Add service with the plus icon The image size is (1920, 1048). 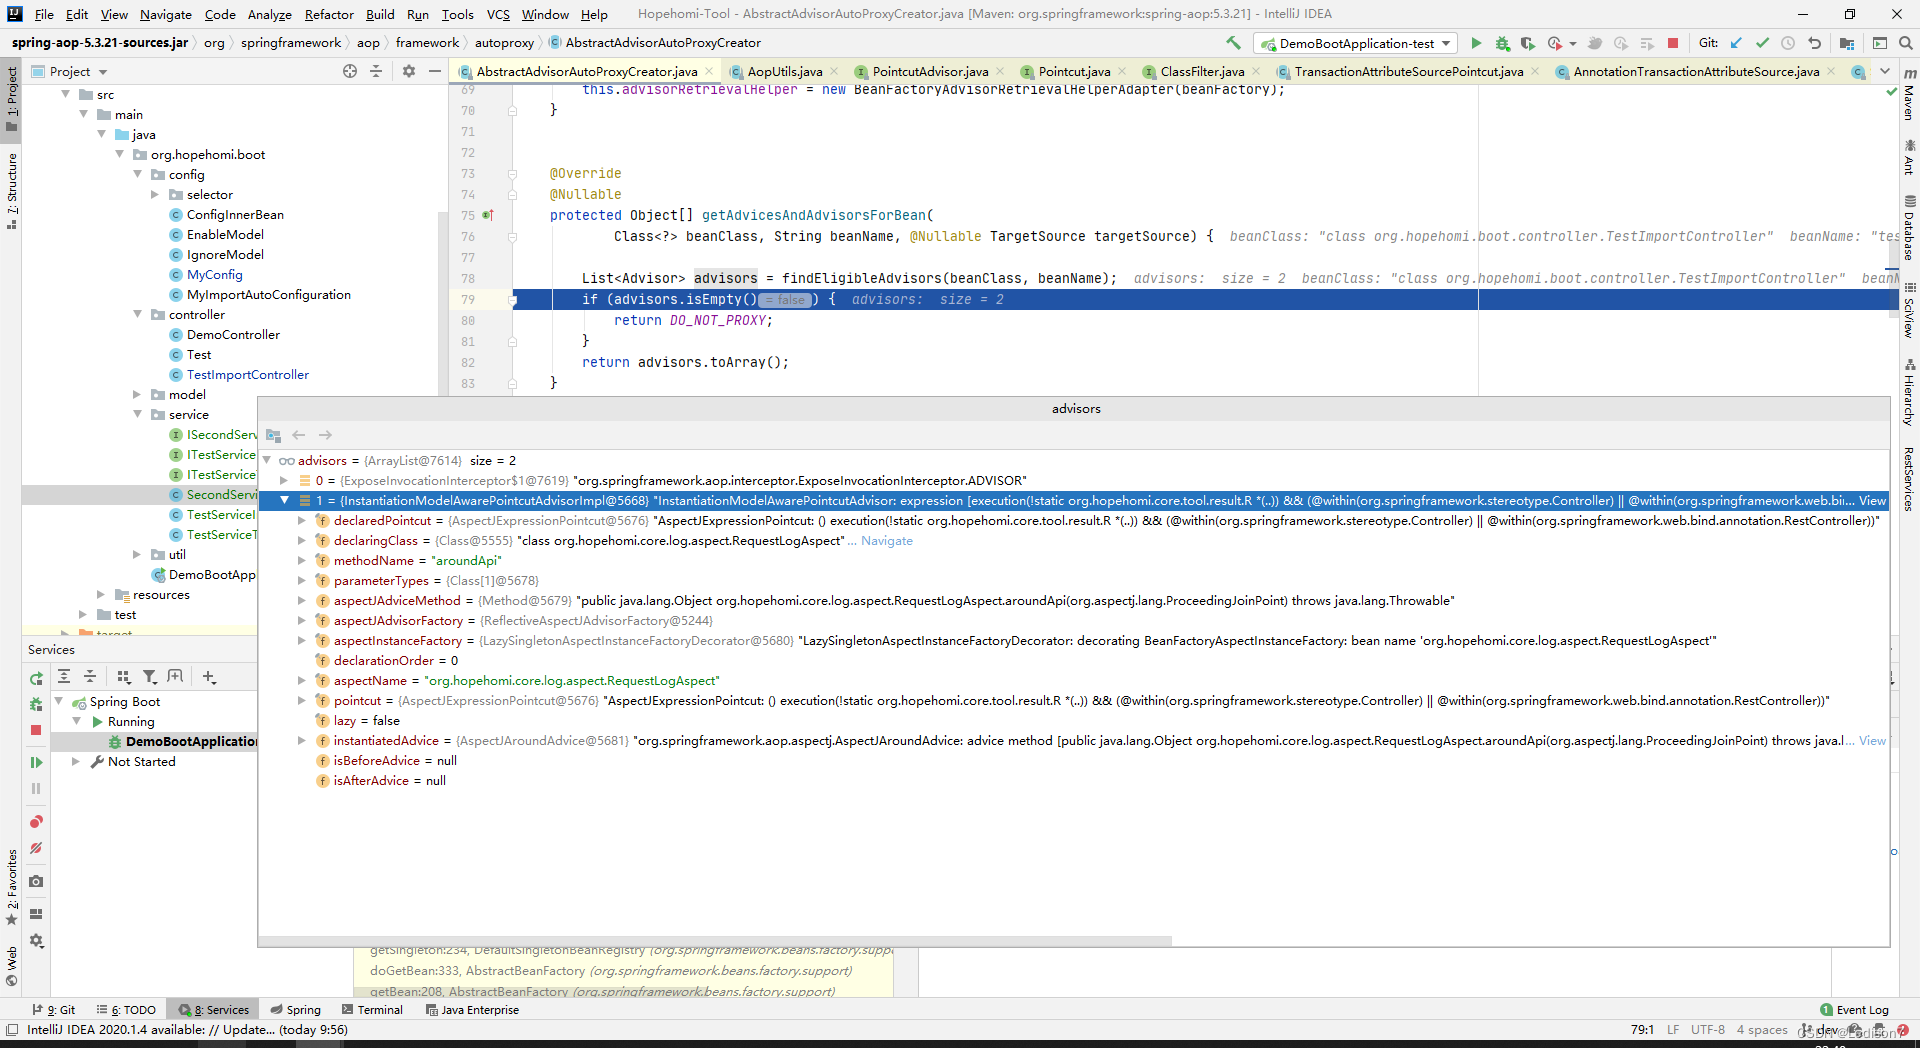pos(209,677)
